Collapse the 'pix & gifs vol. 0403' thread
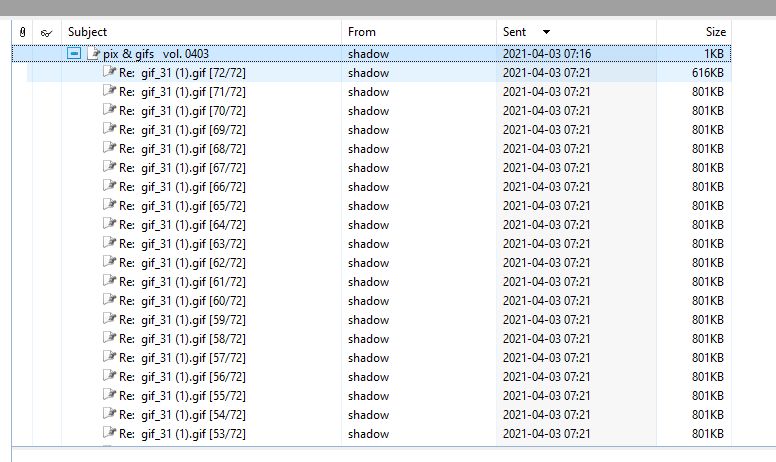 pos(74,53)
